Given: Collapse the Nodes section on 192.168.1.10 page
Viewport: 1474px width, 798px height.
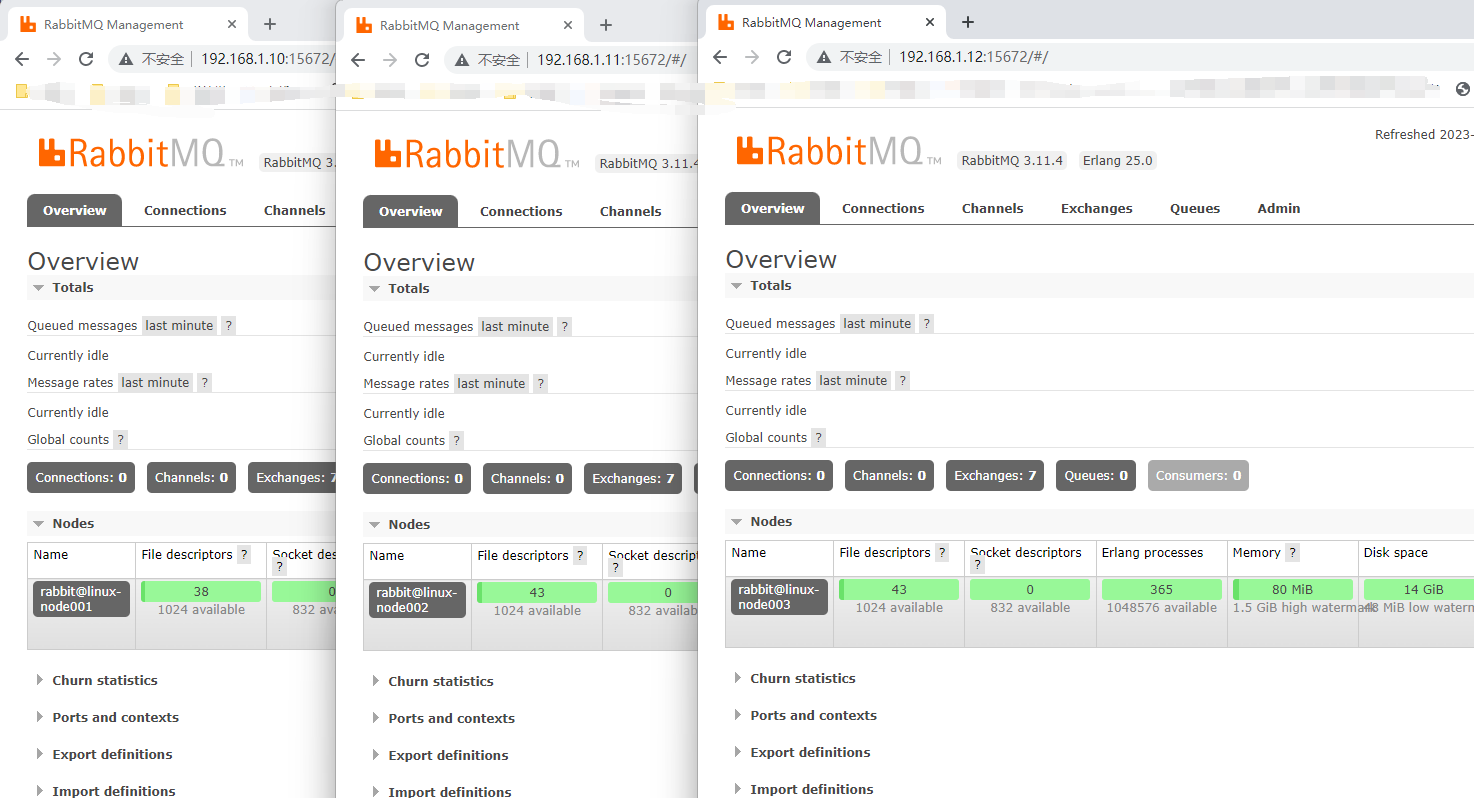Looking at the screenshot, I should [x=73, y=523].
